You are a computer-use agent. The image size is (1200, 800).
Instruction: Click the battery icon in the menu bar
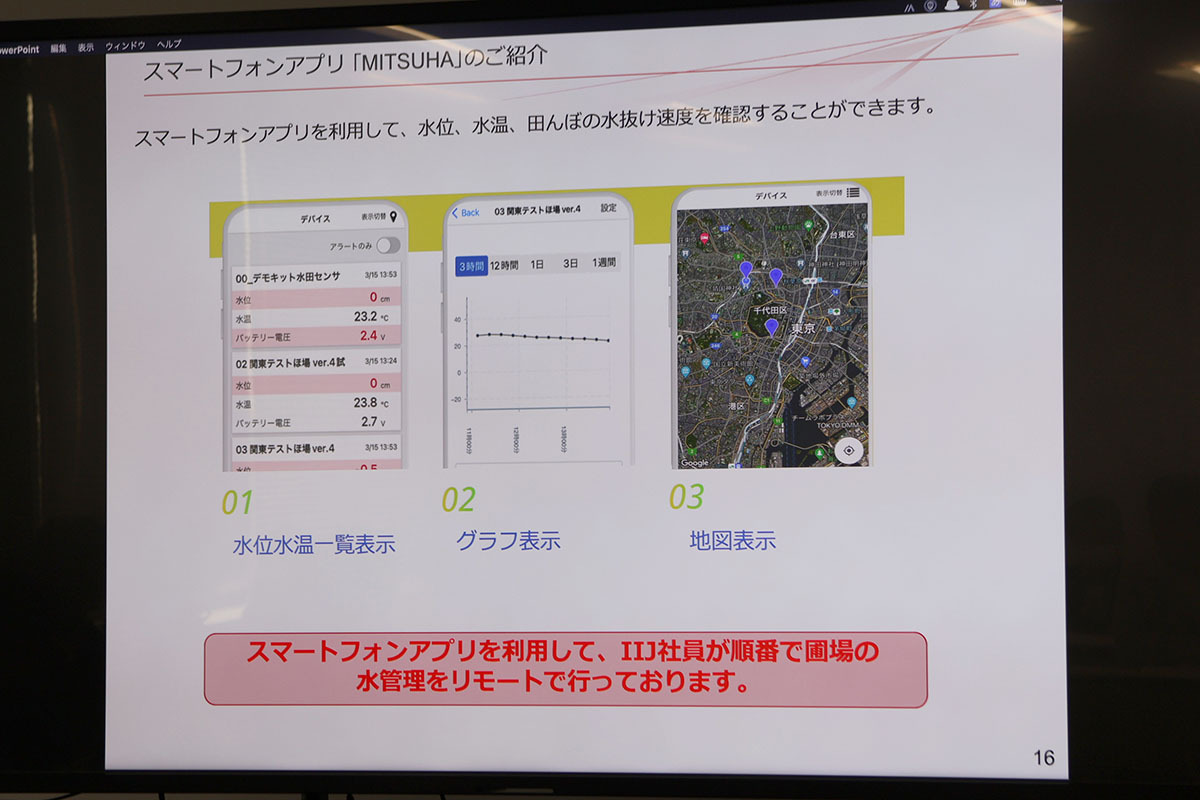(1021, 4)
